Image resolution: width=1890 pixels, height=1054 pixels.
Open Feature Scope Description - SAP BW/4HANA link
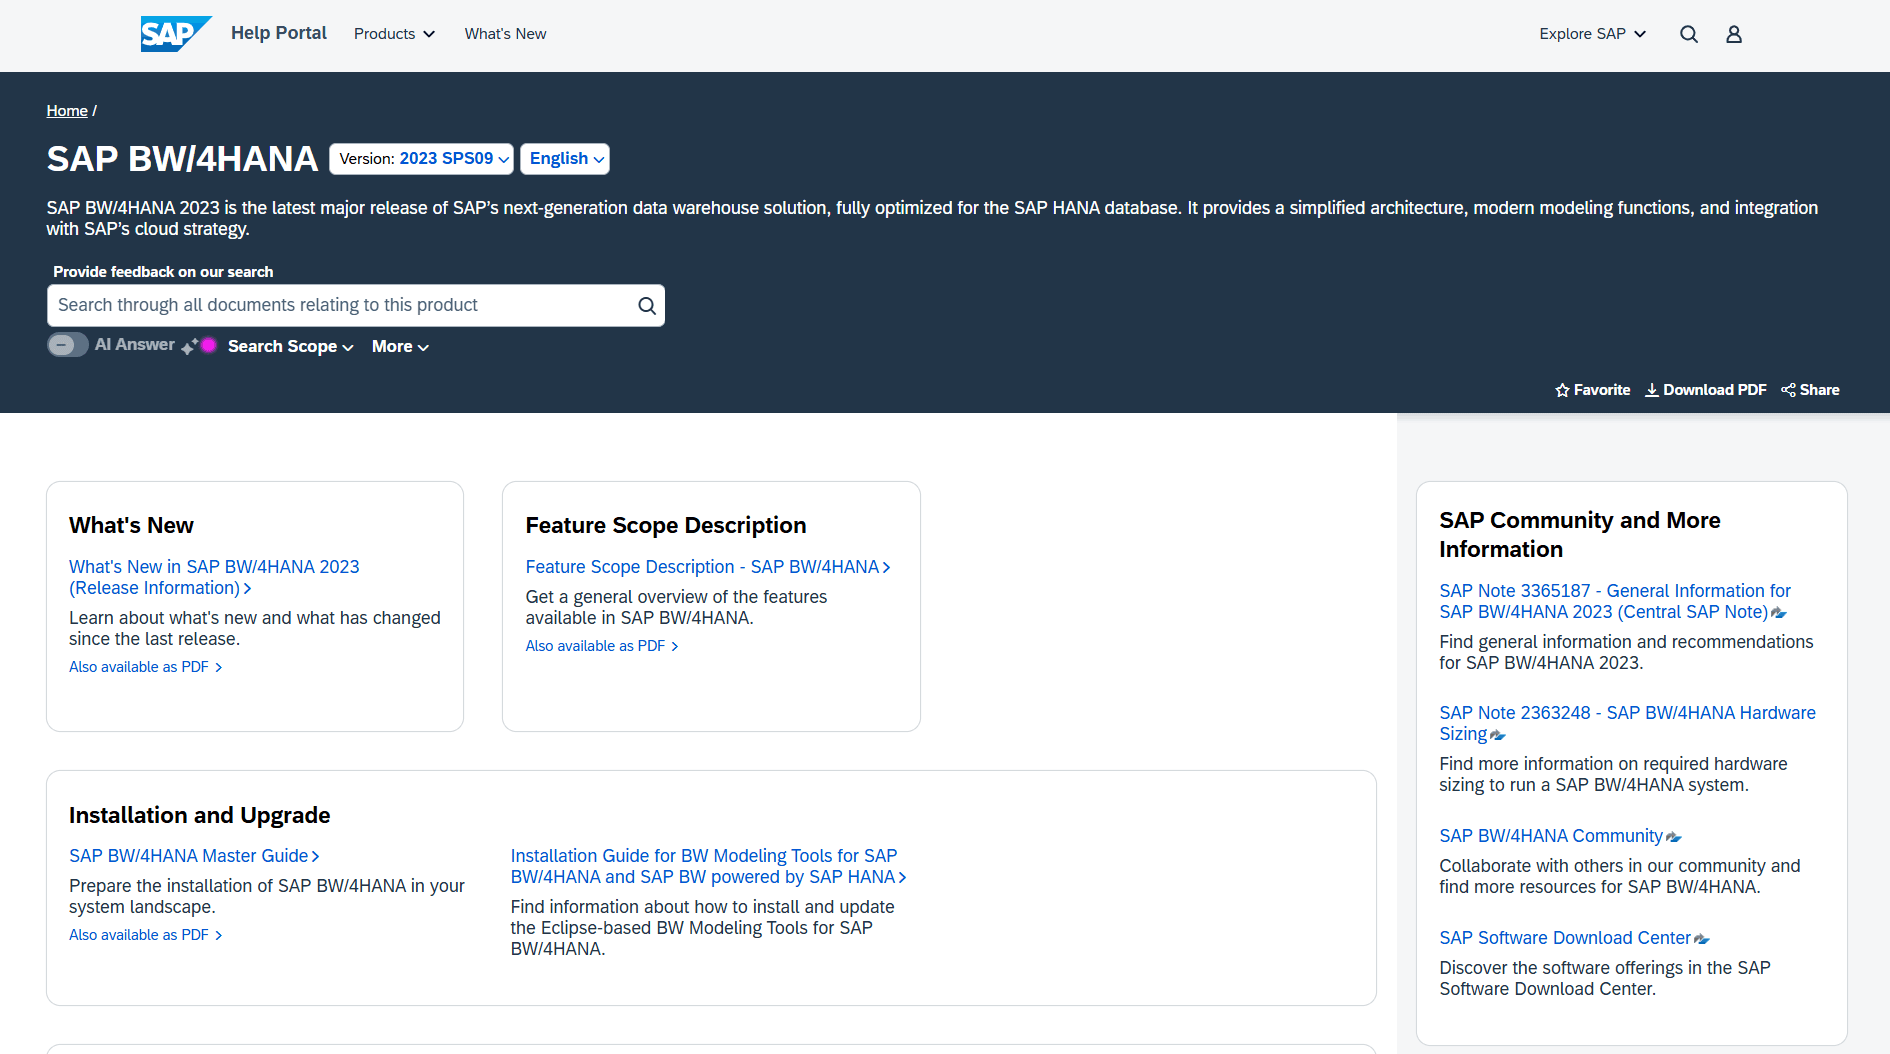(708, 567)
